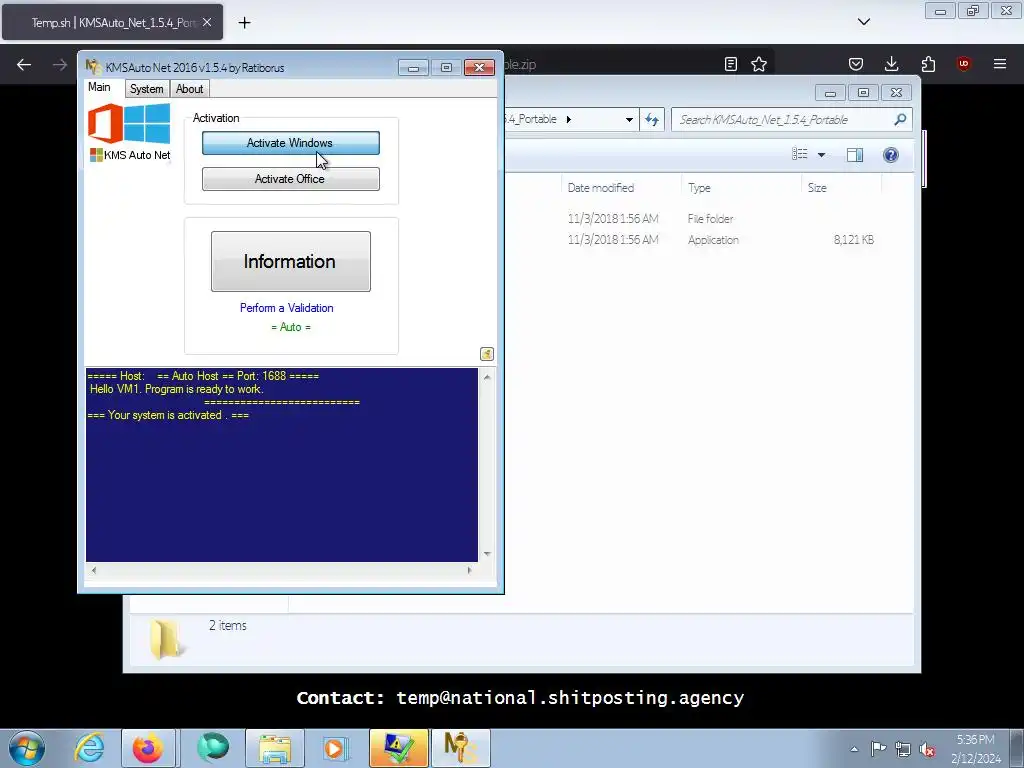Viewport: 1024px width, 768px height.
Task: Click the console horizontal scroll right arrow
Action: point(470,570)
